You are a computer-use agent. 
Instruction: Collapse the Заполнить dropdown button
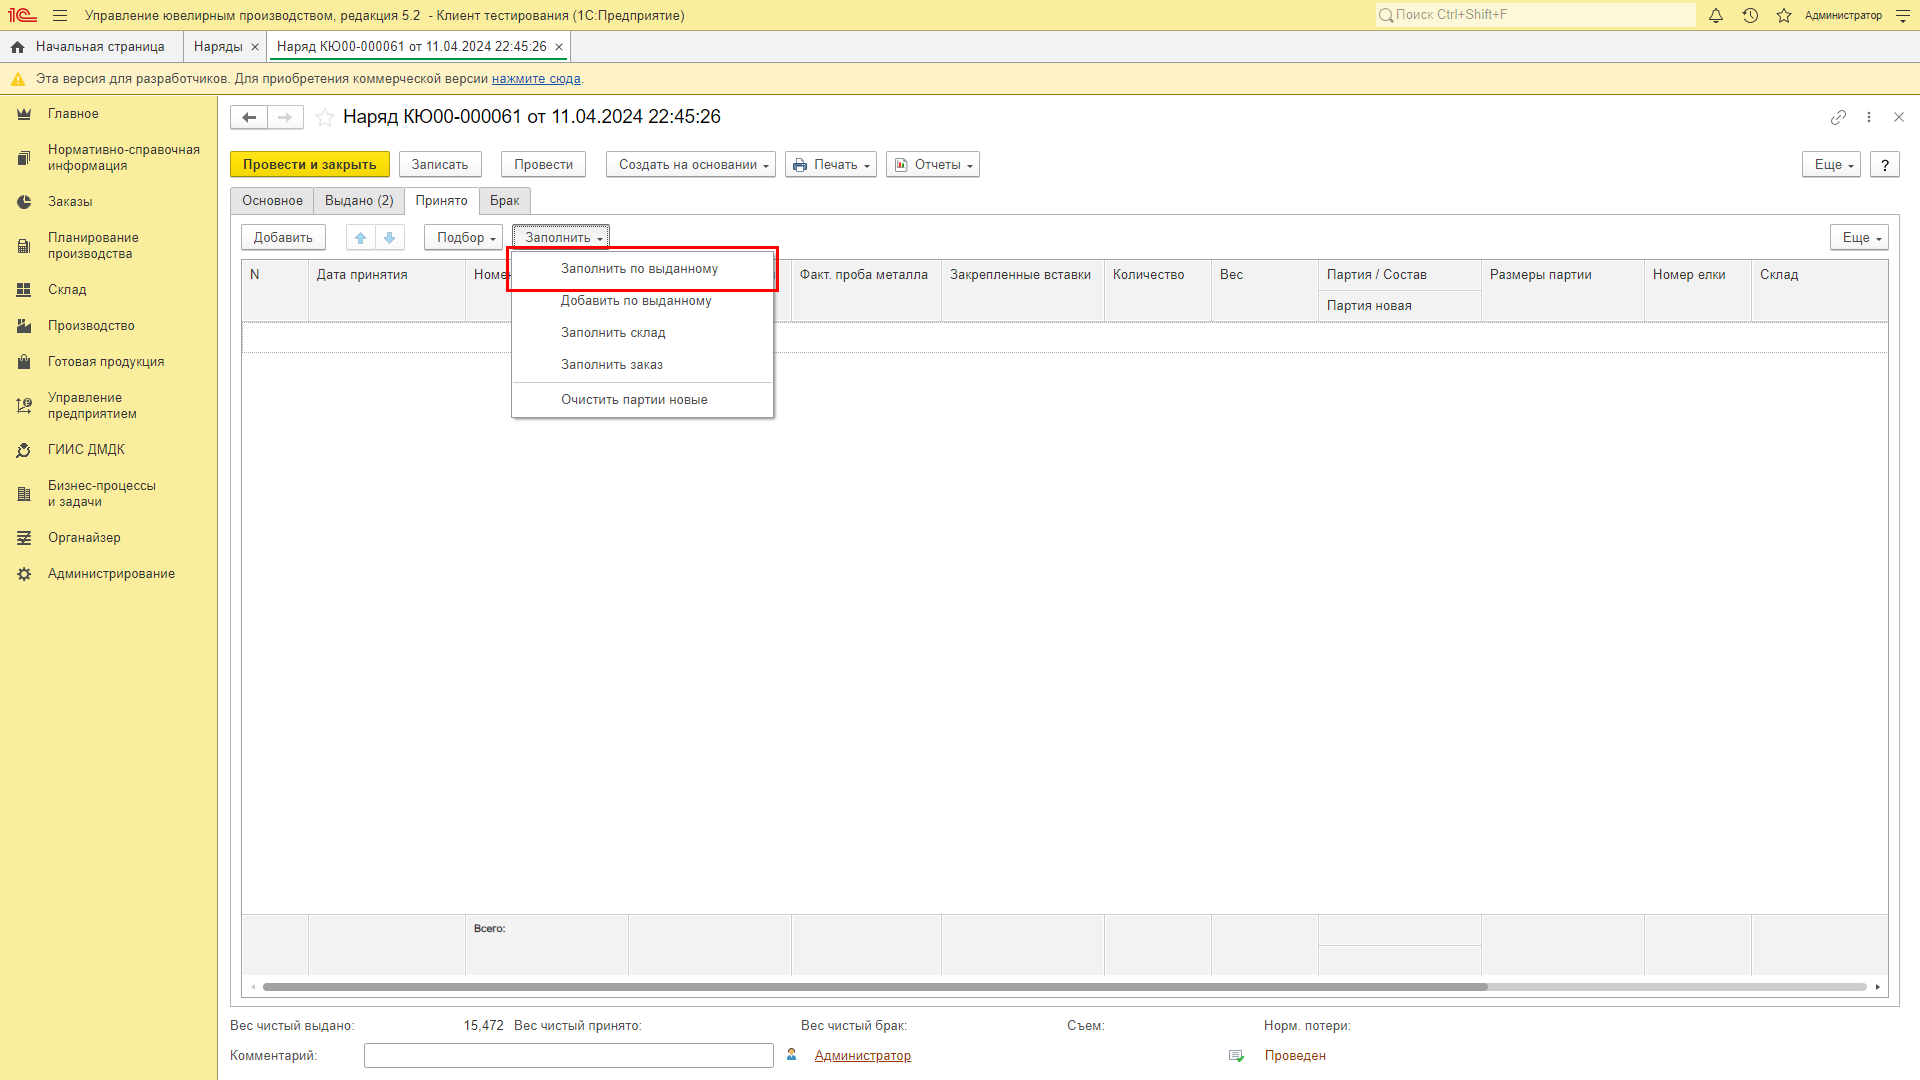pyautogui.click(x=561, y=238)
